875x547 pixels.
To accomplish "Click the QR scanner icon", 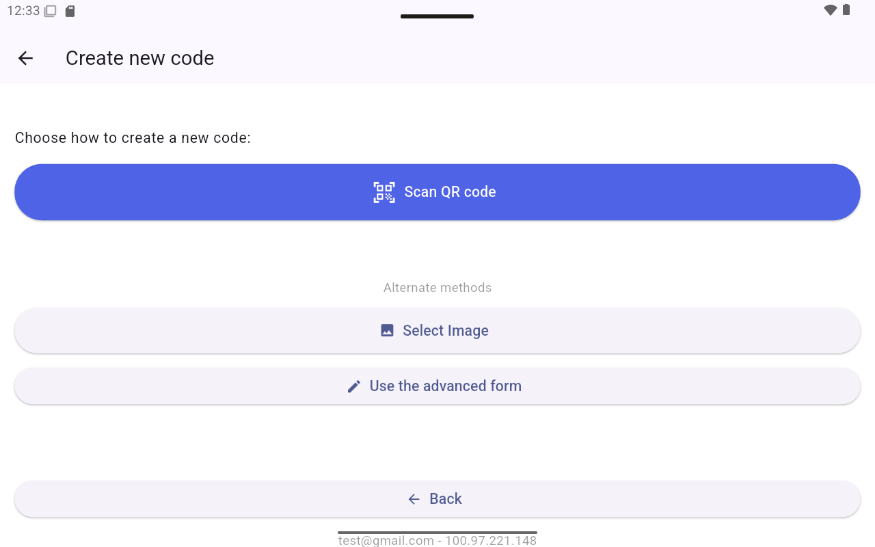I will tap(384, 192).
